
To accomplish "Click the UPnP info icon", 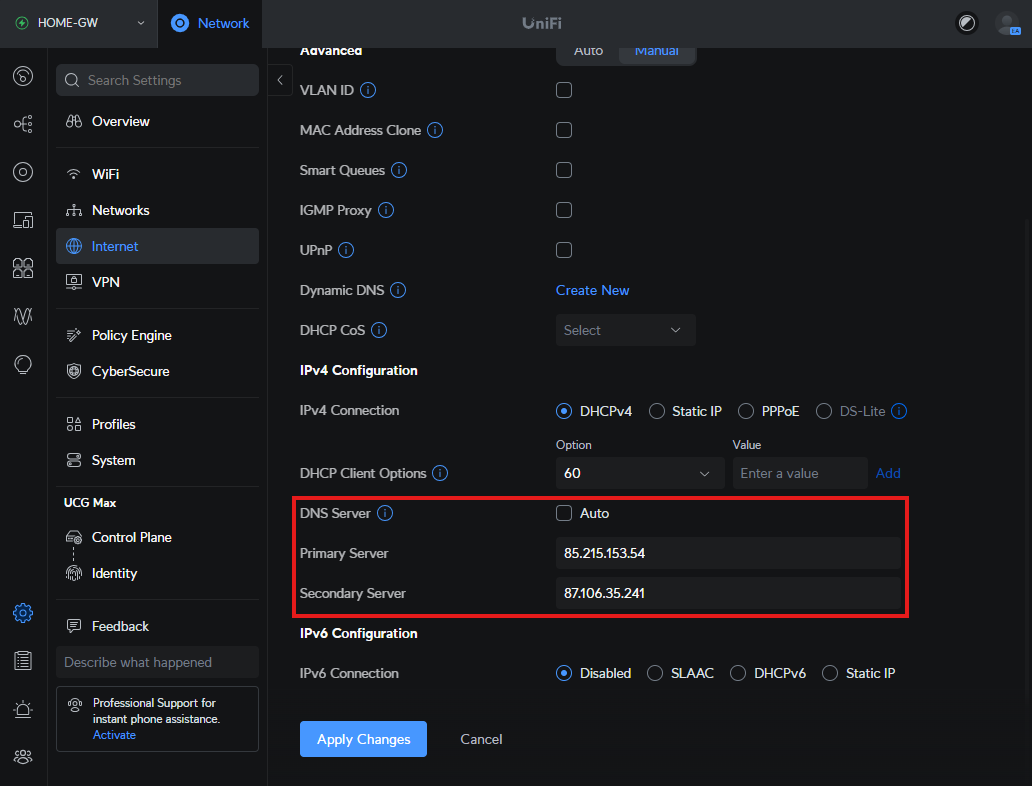I will pyautogui.click(x=346, y=250).
